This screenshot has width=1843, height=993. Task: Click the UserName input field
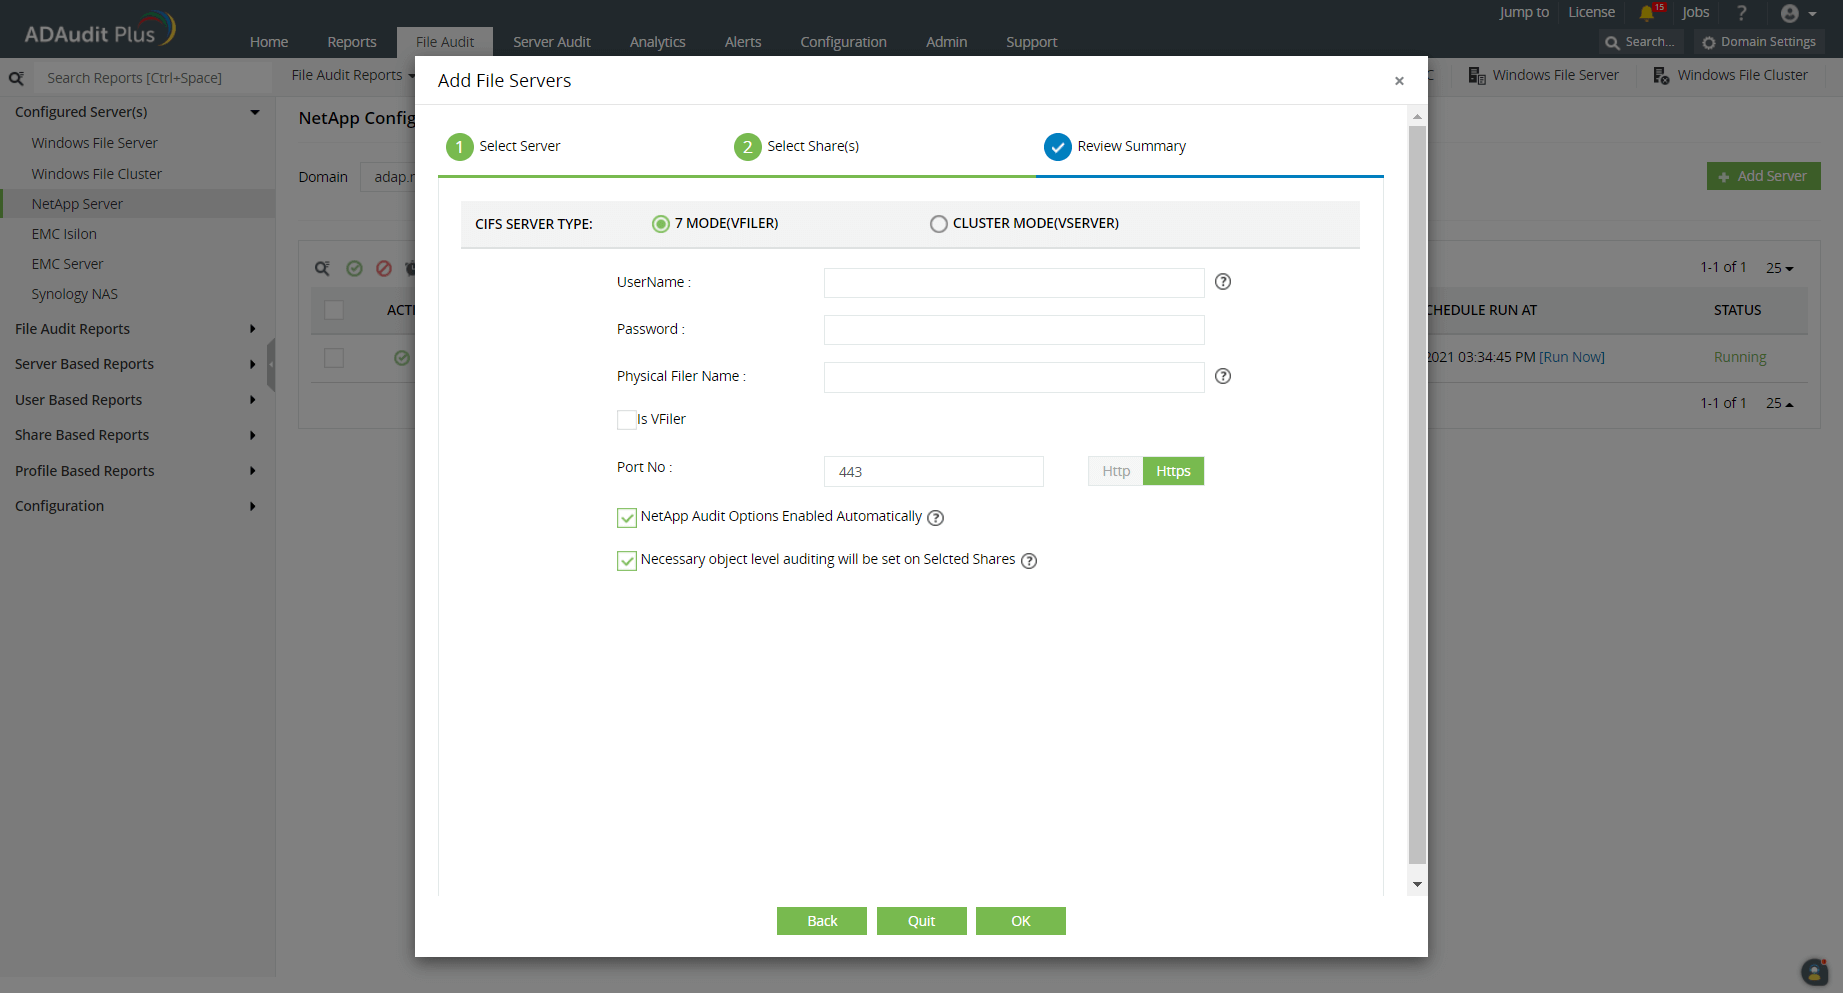(1013, 283)
